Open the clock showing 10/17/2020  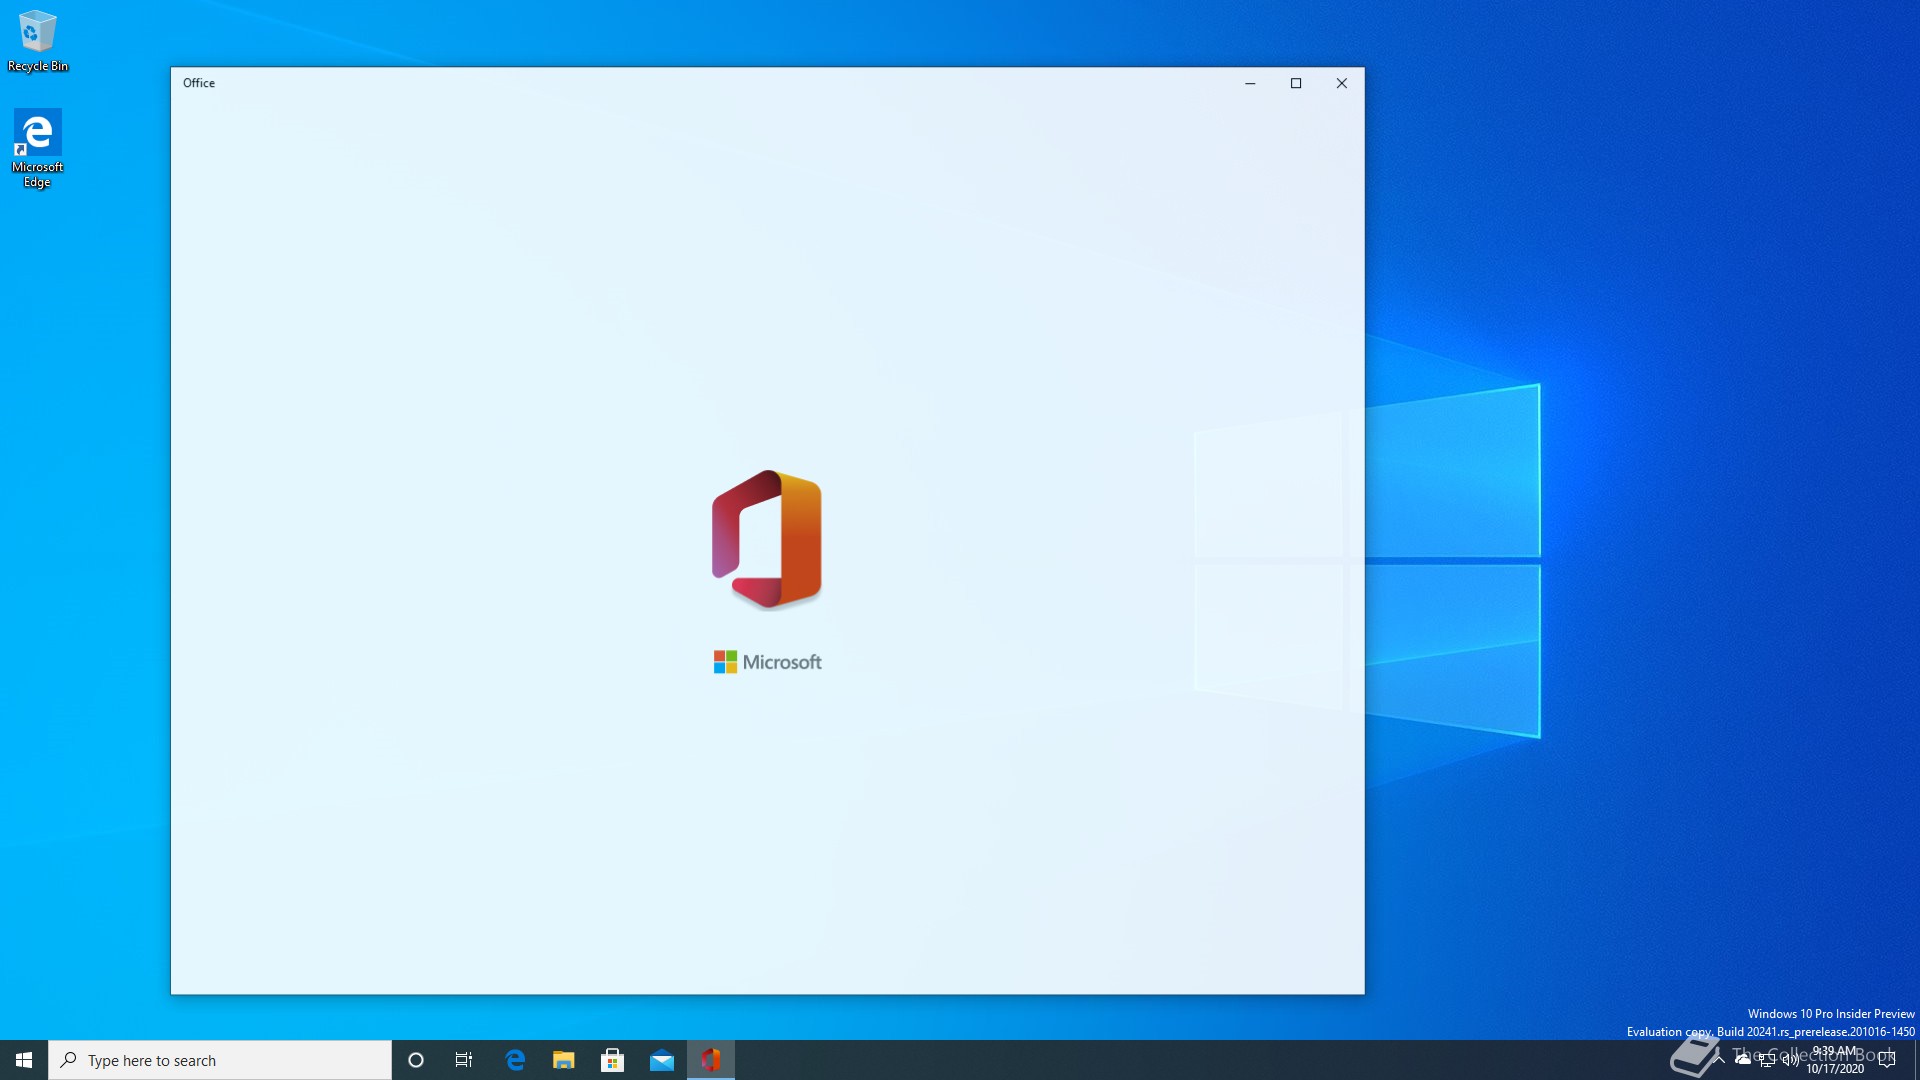click(x=1835, y=1060)
